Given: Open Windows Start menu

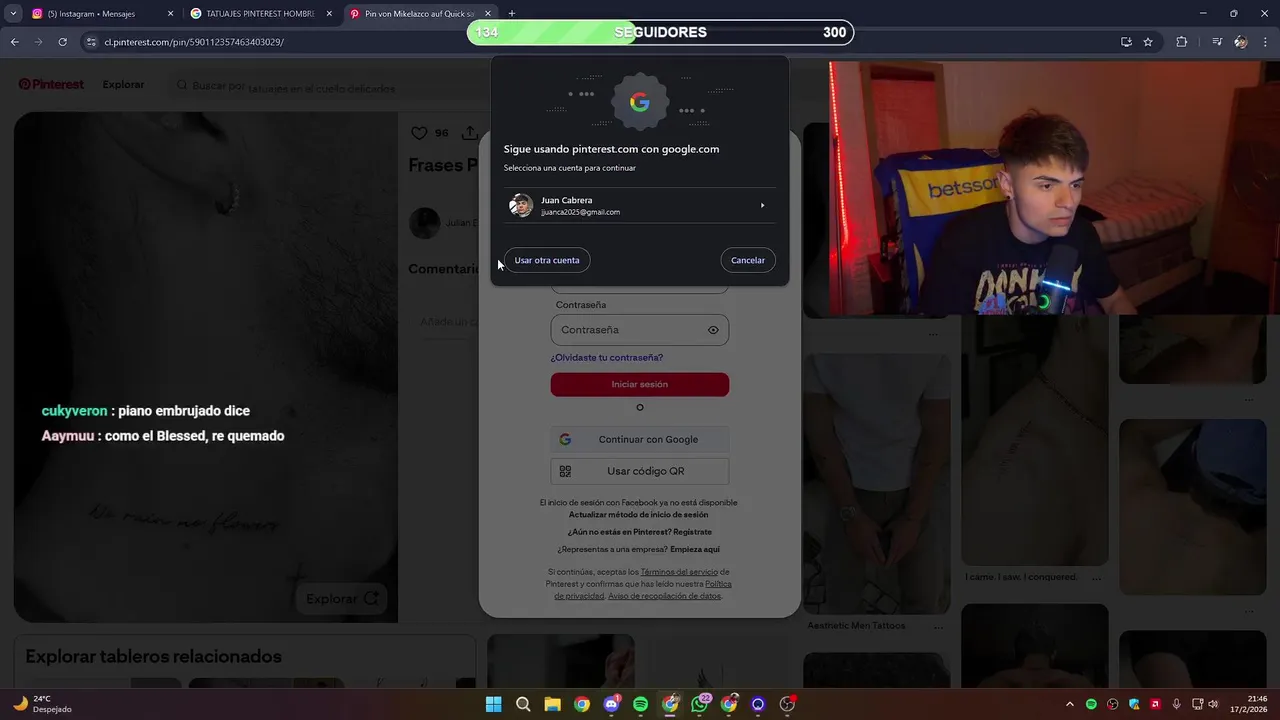Looking at the screenshot, I should [x=493, y=704].
